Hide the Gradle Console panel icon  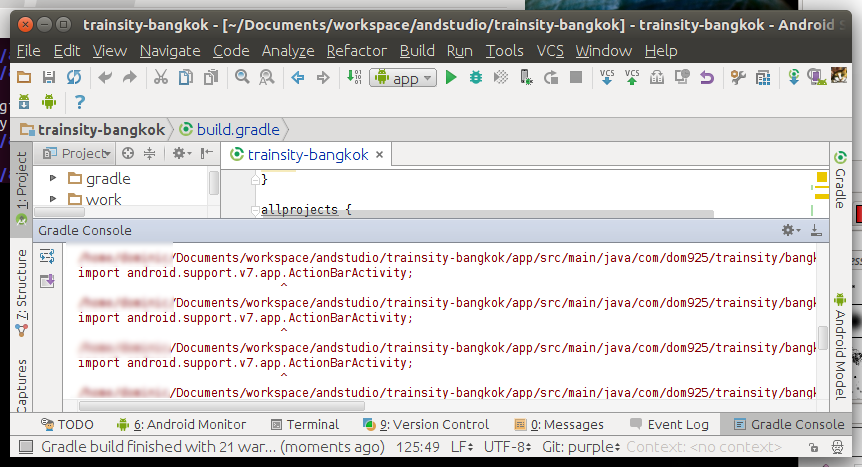[x=816, y=230]
